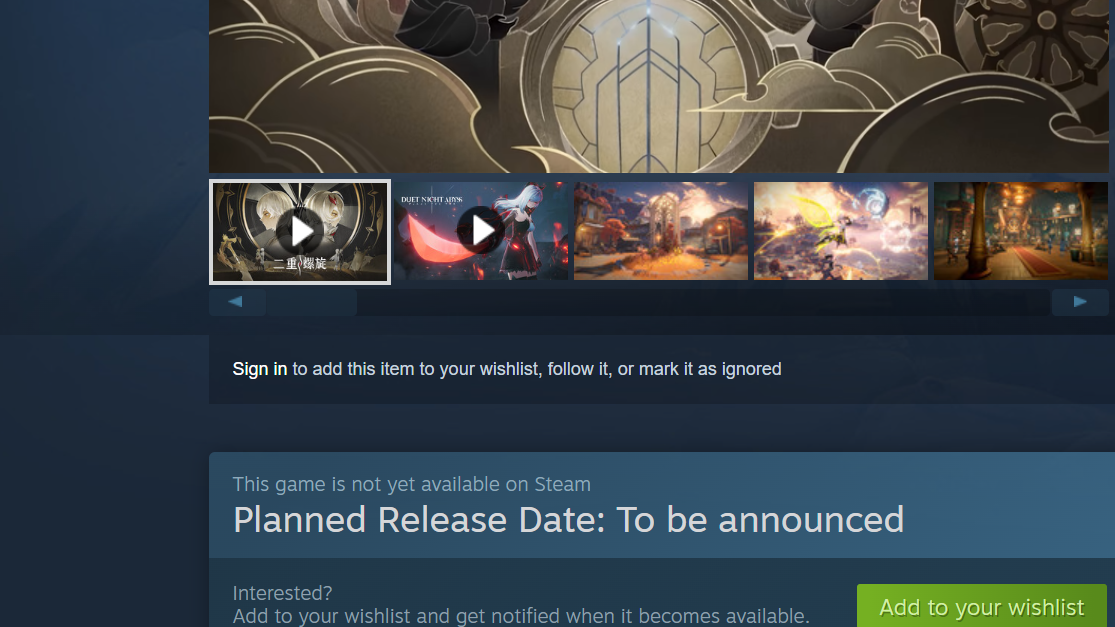1115x627 pixels.
Task: Click the wishlist sign-in notice bar
Action: tap(661, 369)
